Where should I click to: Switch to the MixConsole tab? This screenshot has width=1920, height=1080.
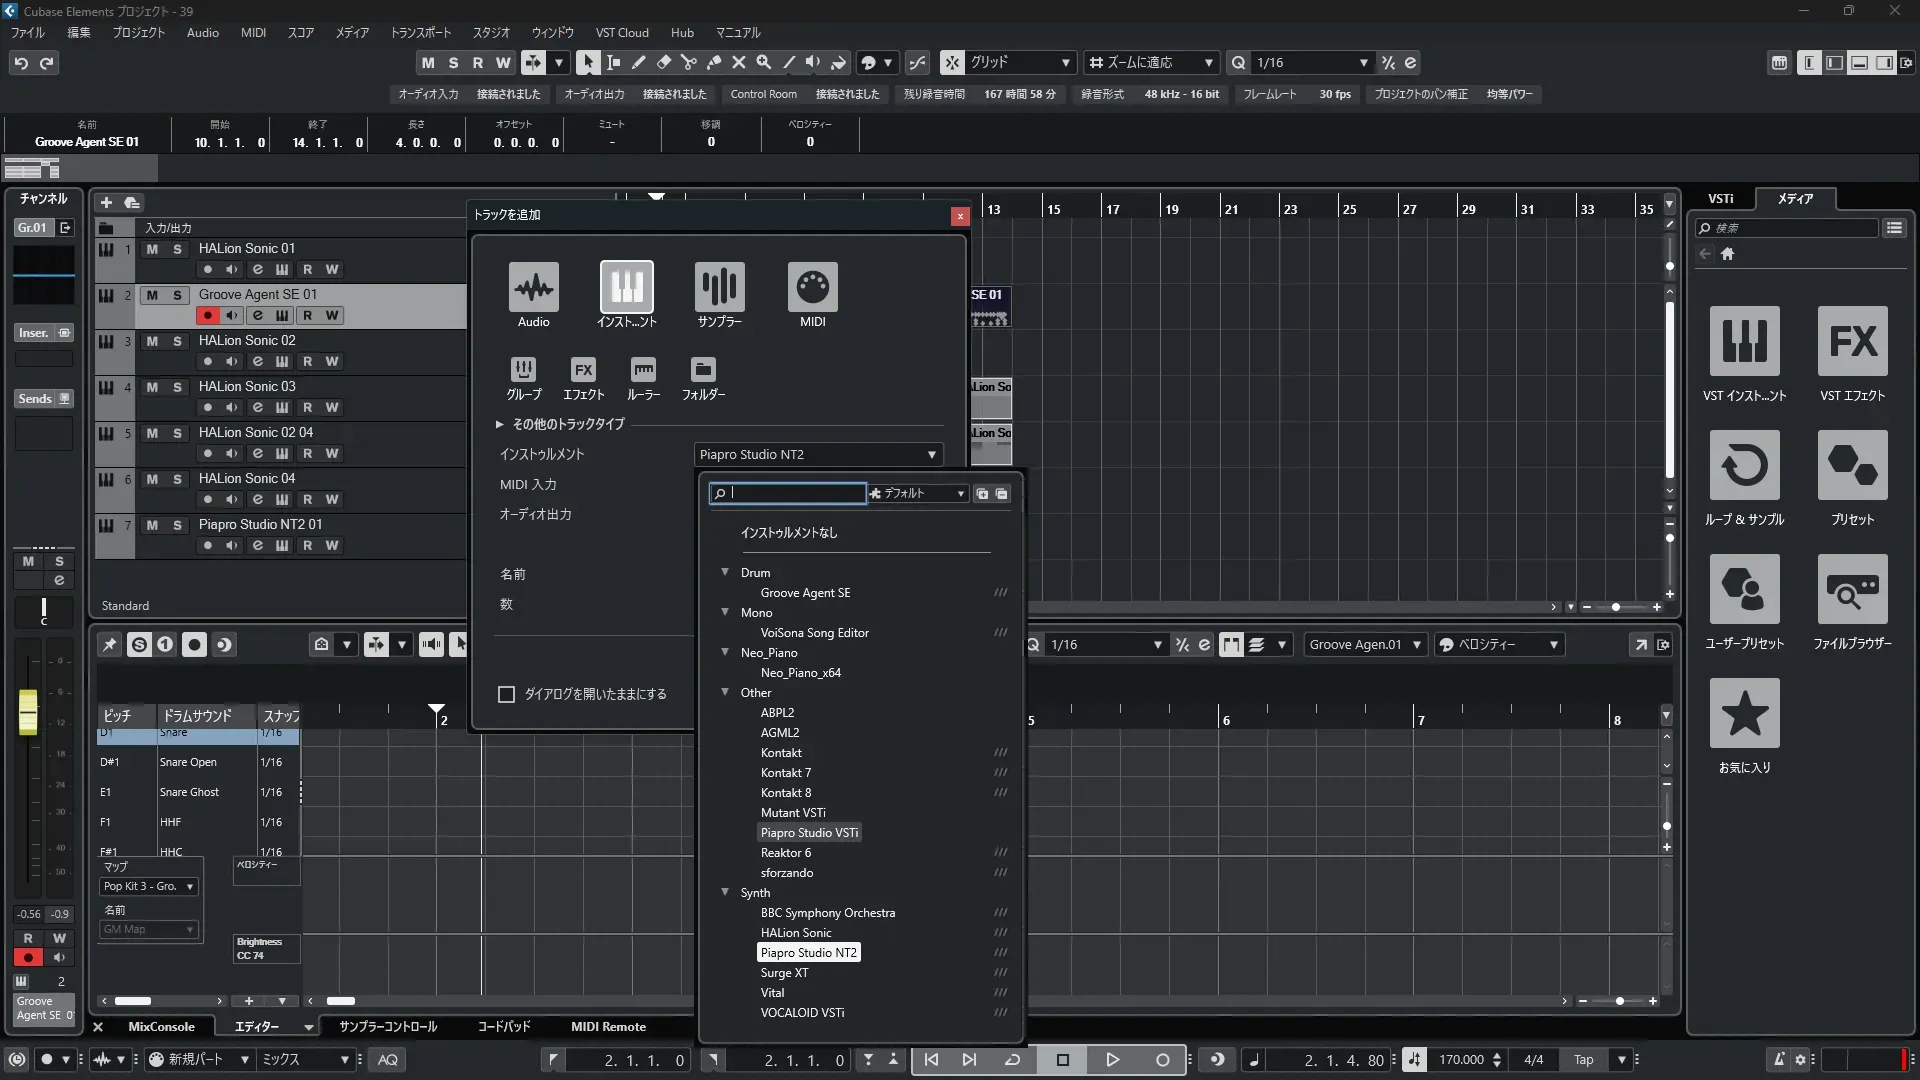(x=161, y=1027)
